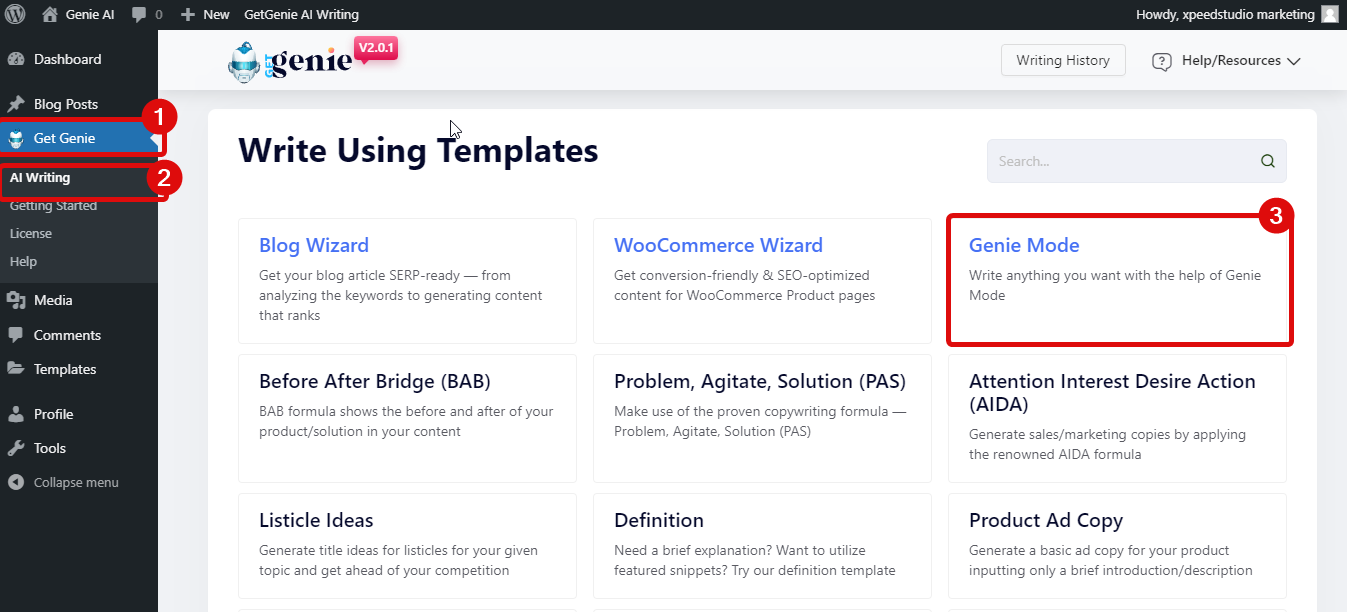Screen dimensions: 1347x612
Task: Click 'Get your blog article SERP-ready' description
Action: click(x=400, y=295)
